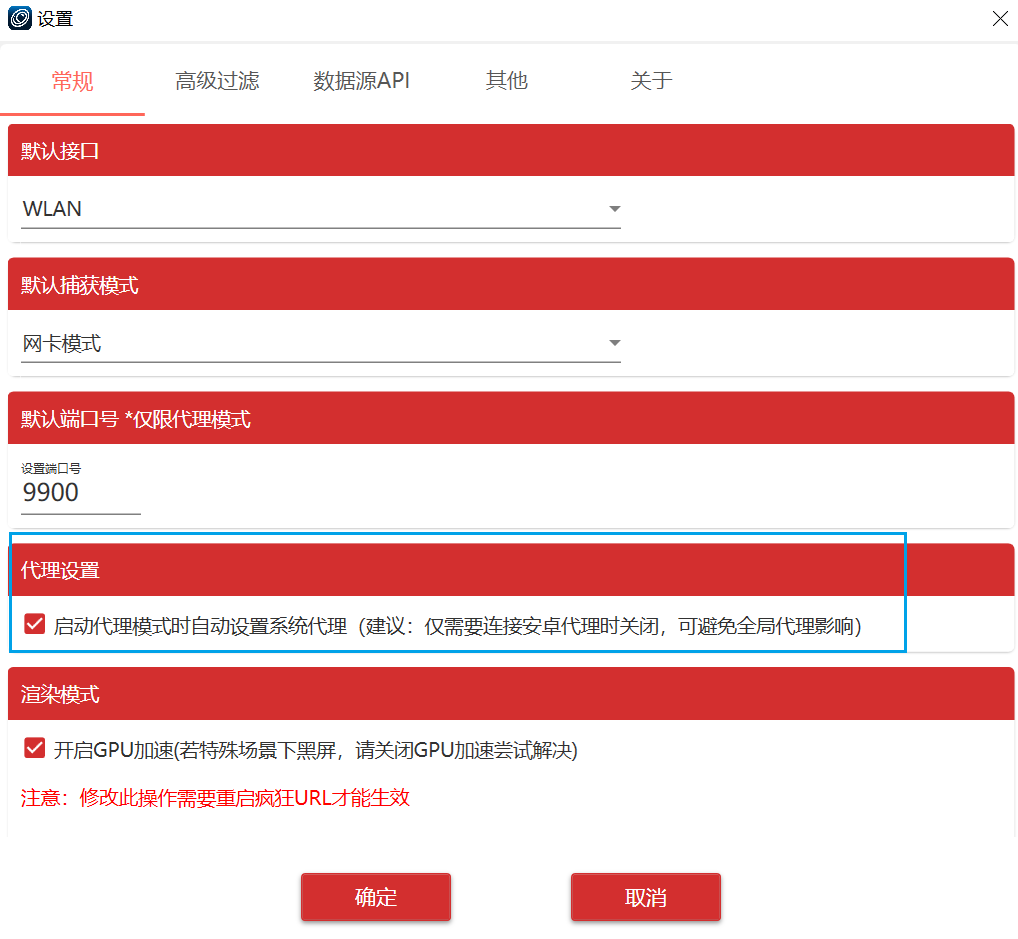
Task: Click the 确定 button to confirm
Action: pyautogui.click(x=375, y=897)
